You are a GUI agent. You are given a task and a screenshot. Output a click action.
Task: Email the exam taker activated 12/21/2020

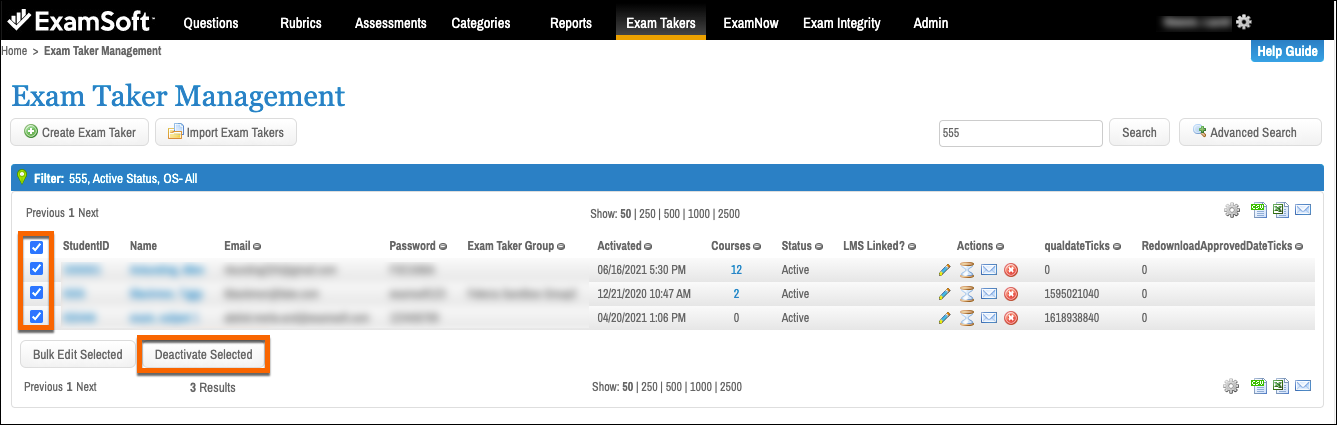click(x=989, y=294)
